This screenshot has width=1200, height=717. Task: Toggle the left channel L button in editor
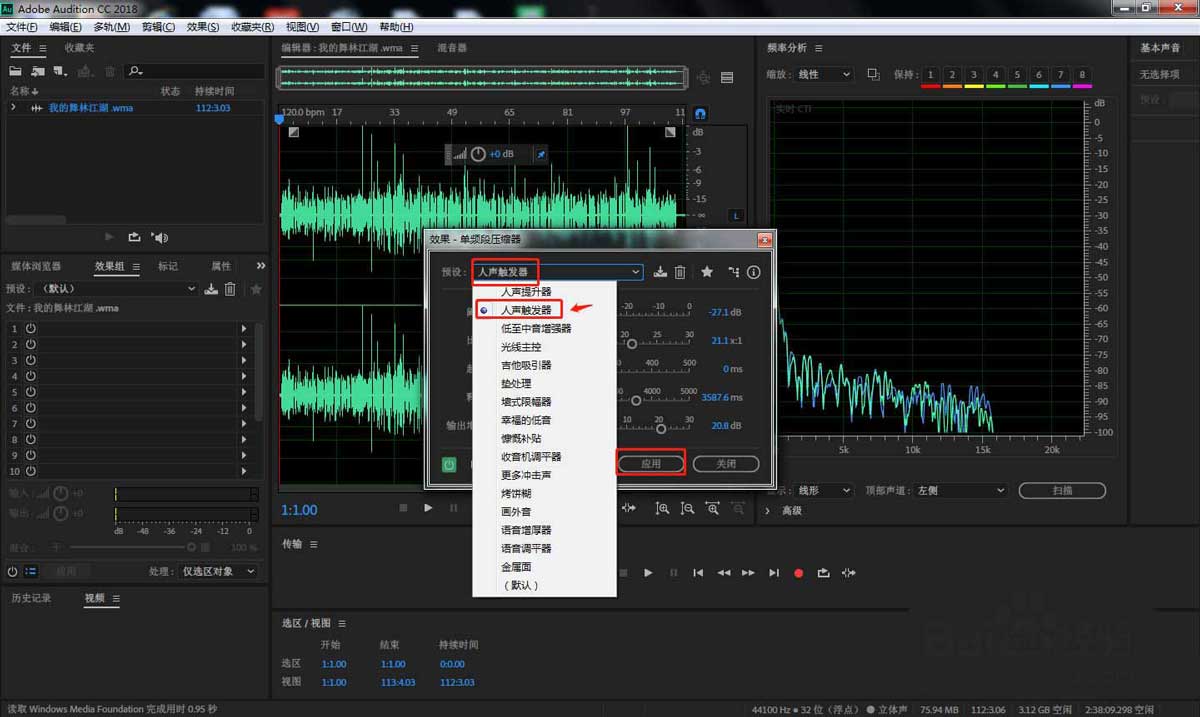point(737,215)
